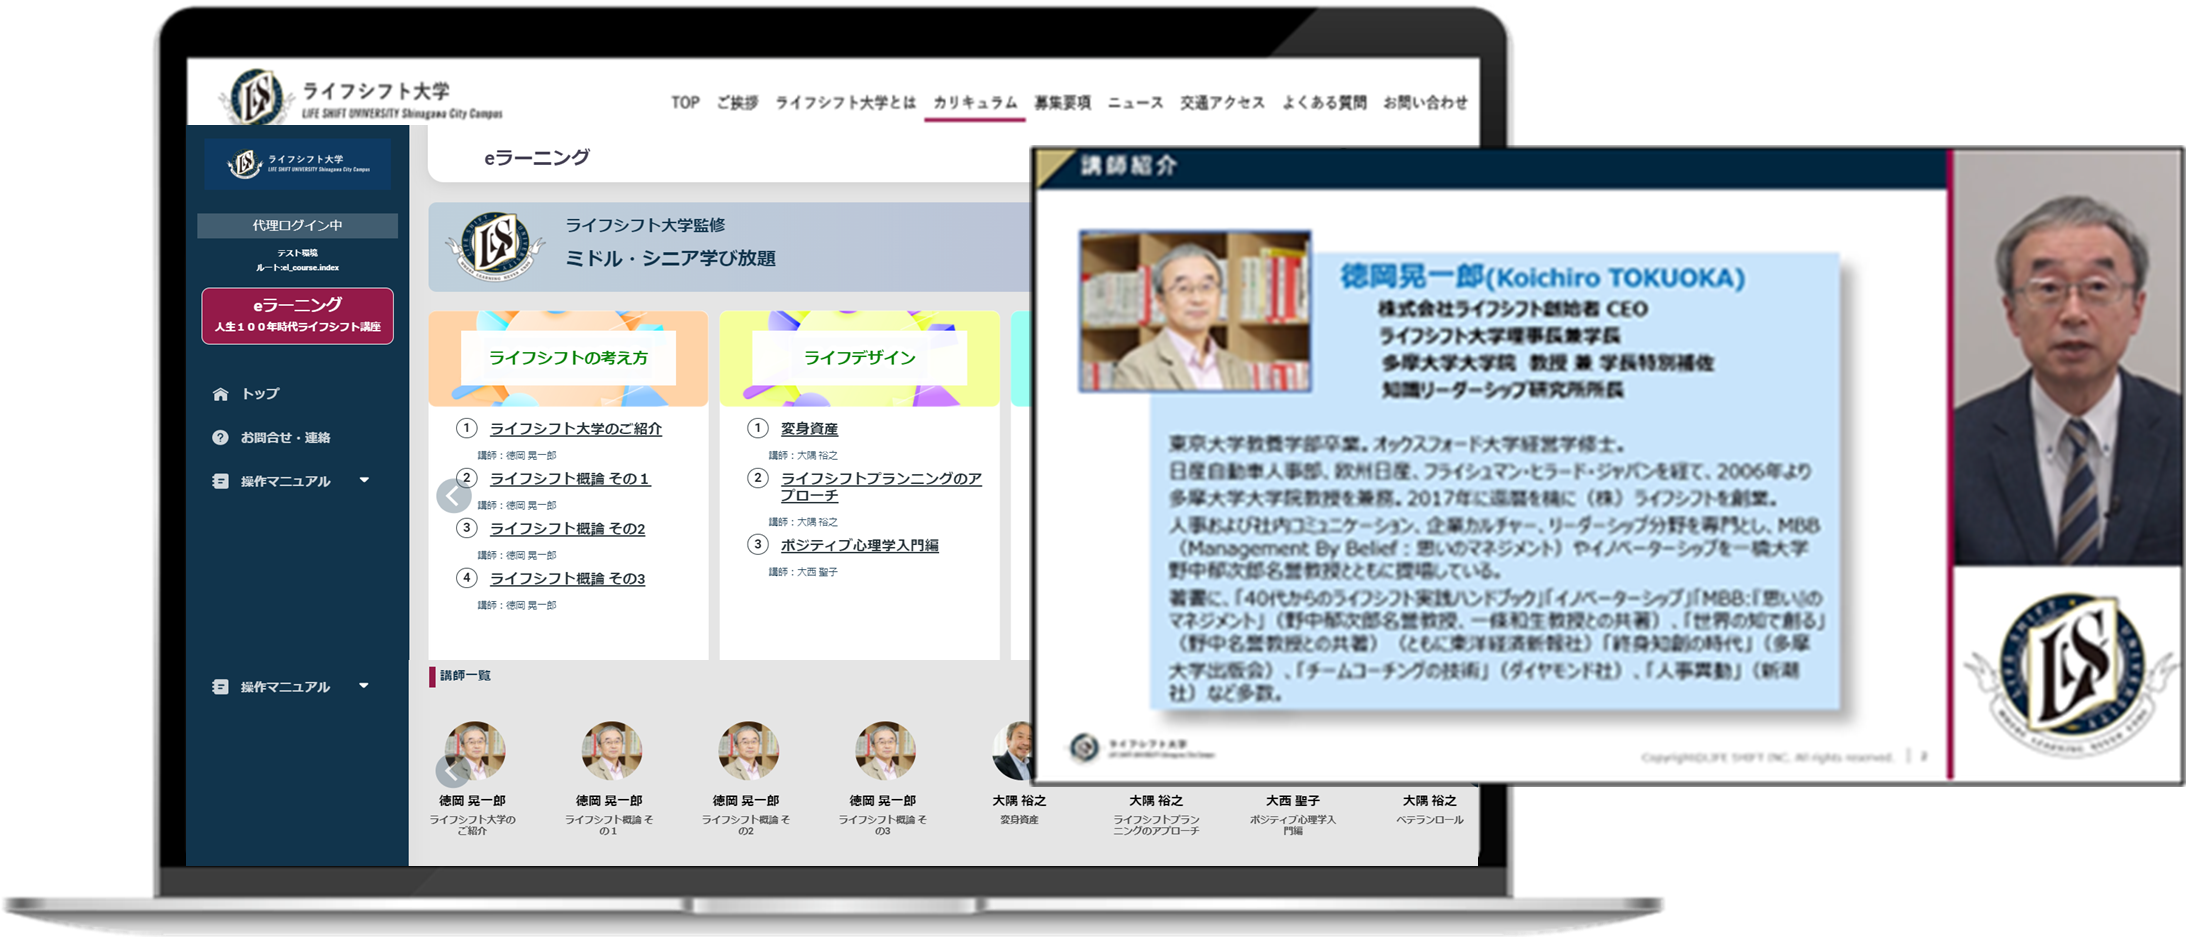Viewport: 2186px width, 937px height.
Task: Open 募集要項 in the top navigation
Action: tap(1062, 102)
